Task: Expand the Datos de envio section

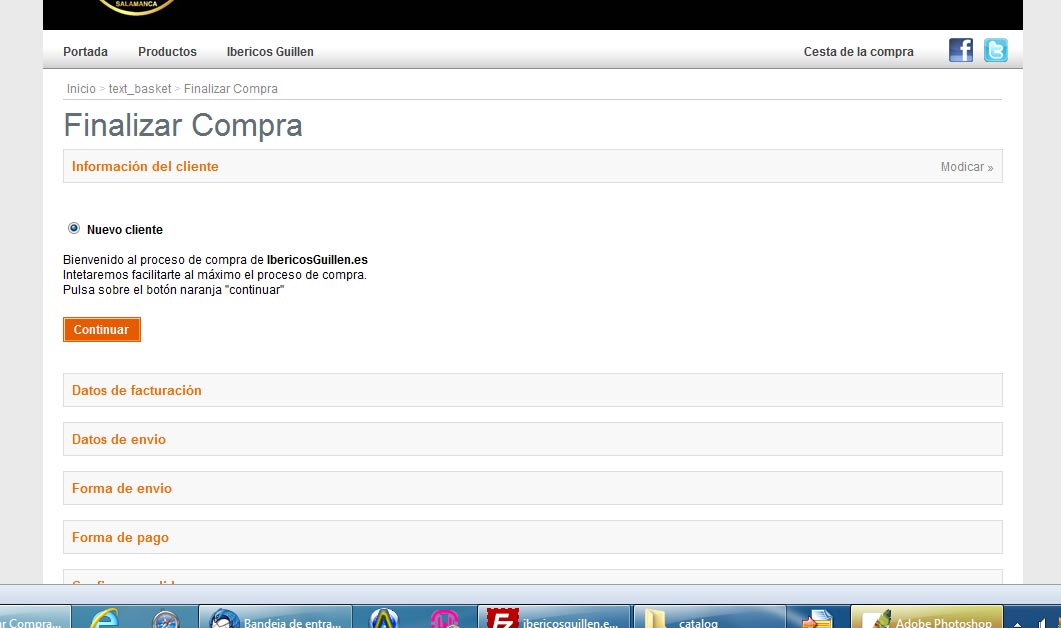Action: (533, 439)
